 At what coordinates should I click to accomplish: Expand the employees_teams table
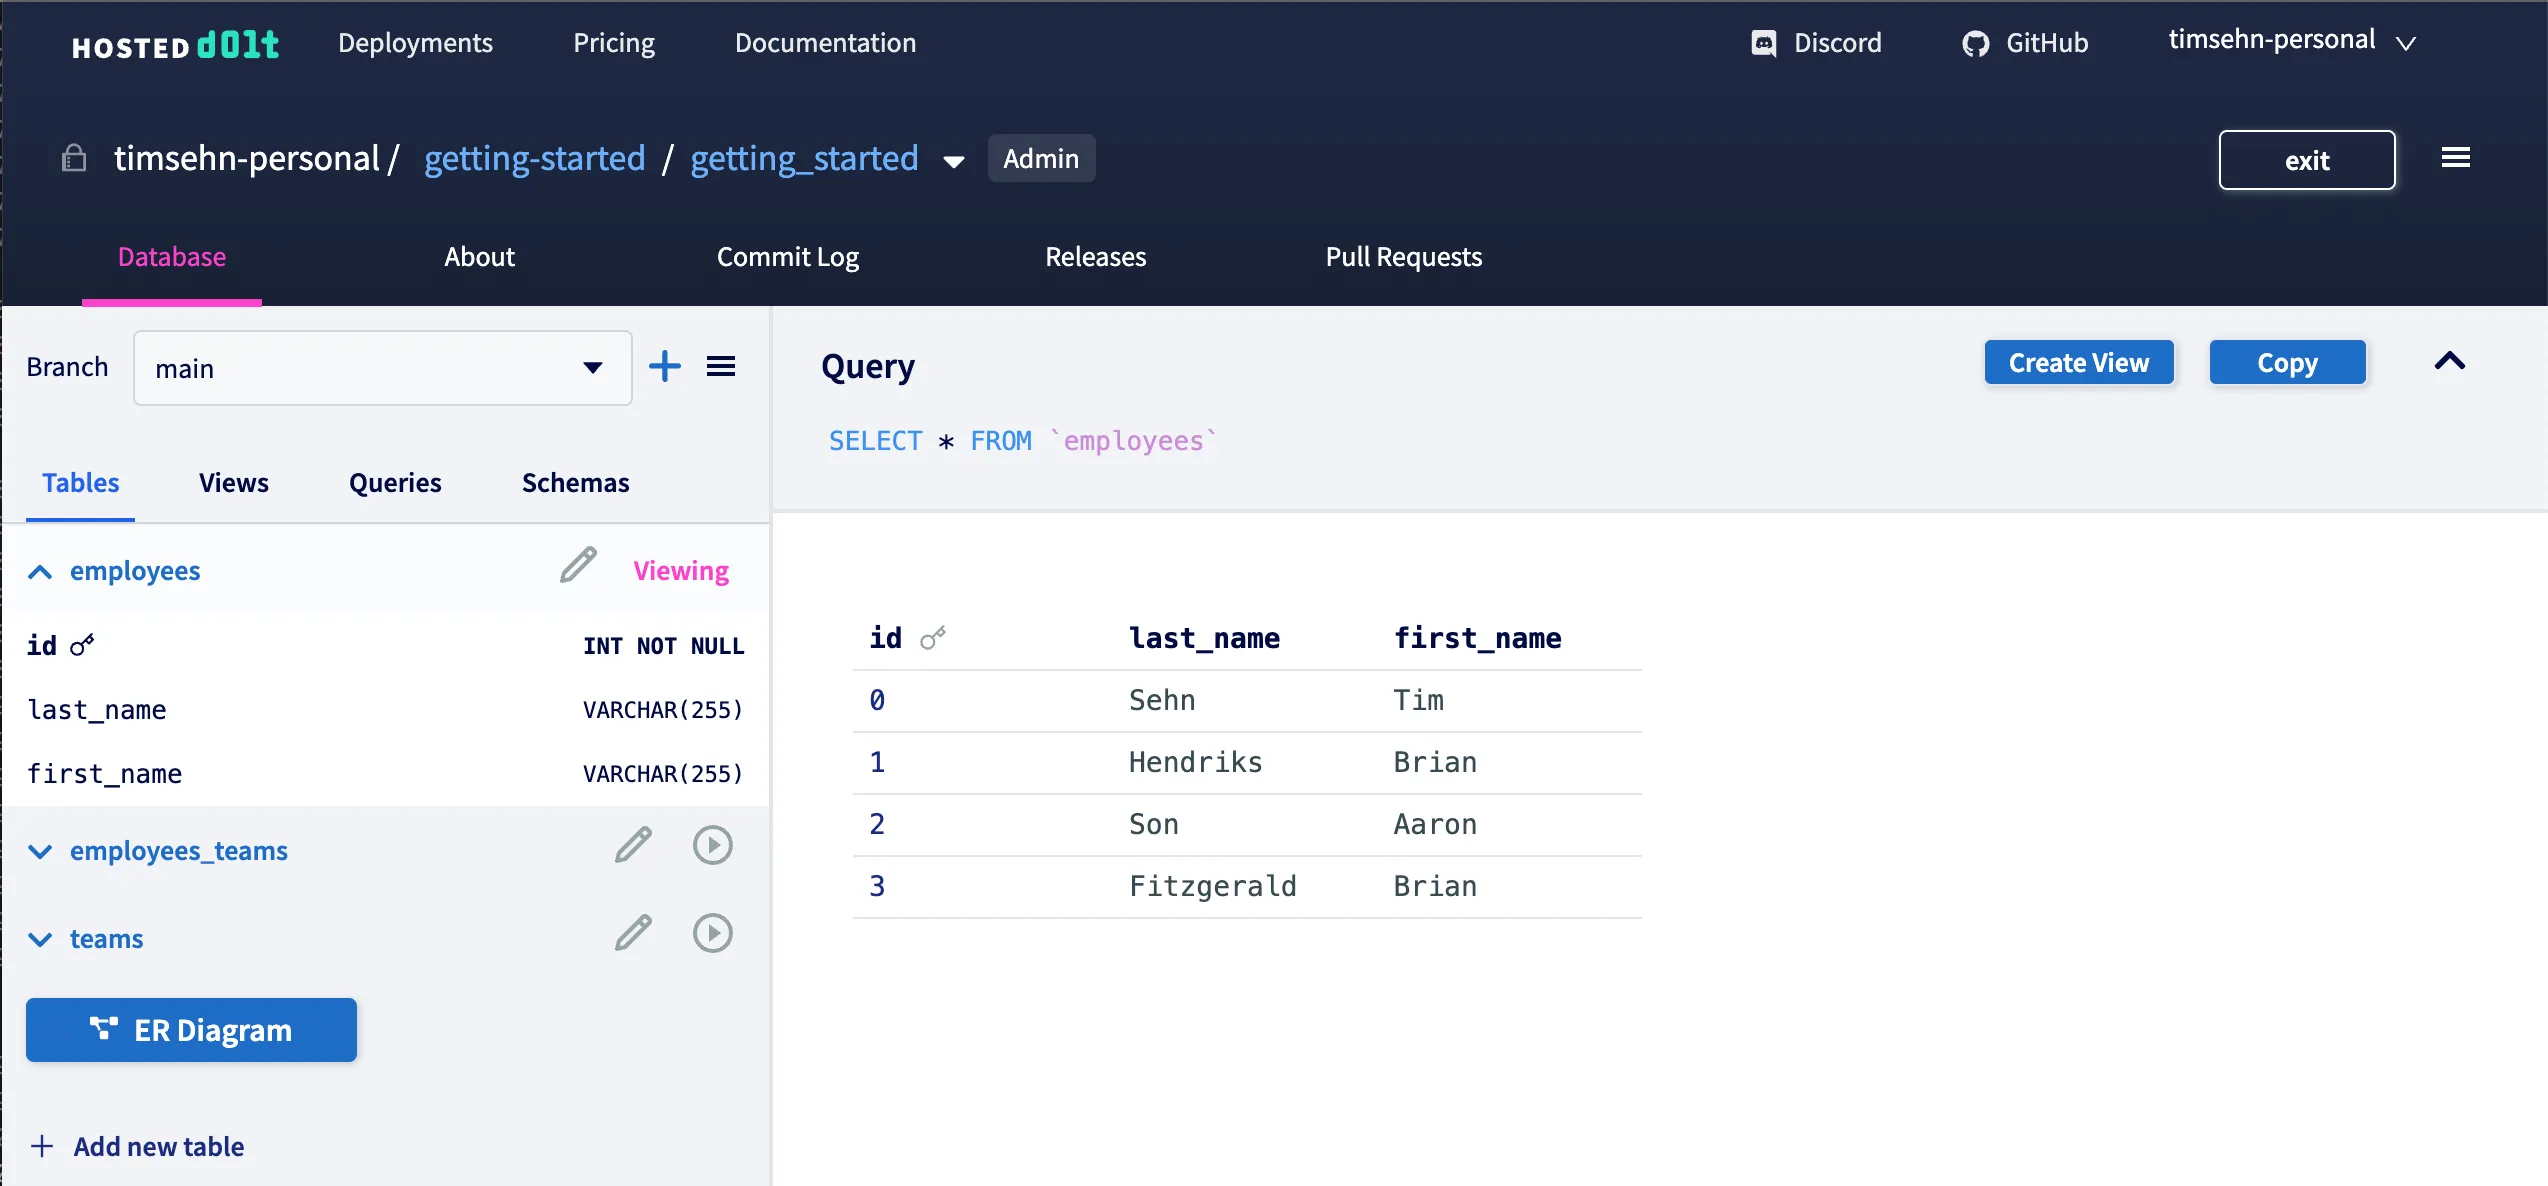40,852
